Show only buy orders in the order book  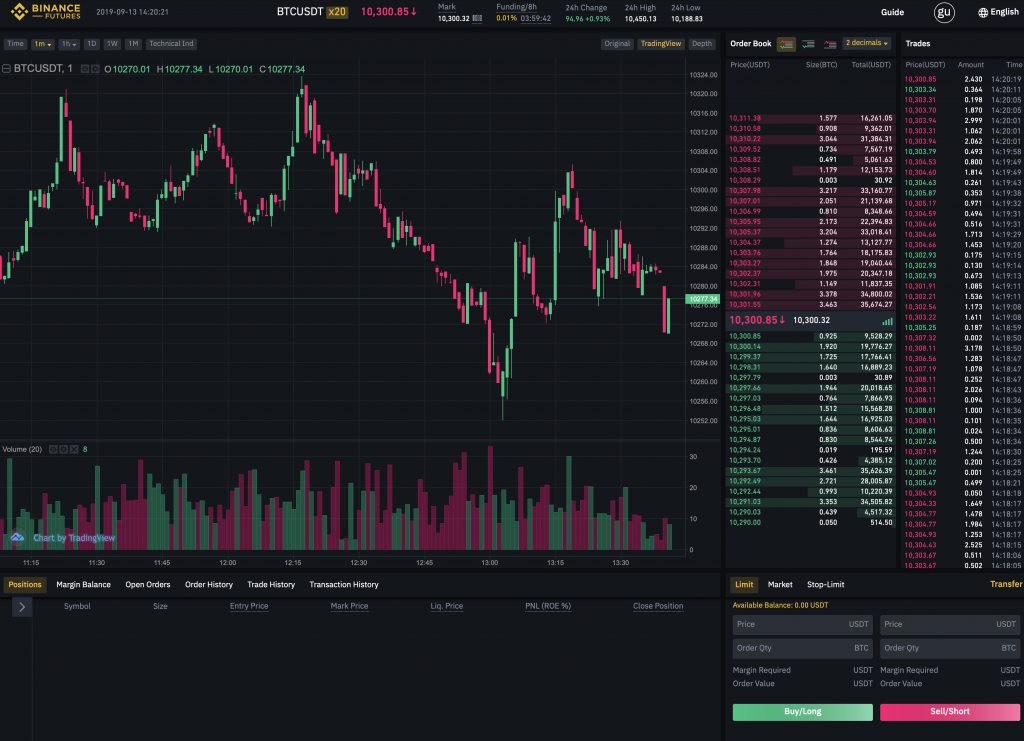pos(808,44)
